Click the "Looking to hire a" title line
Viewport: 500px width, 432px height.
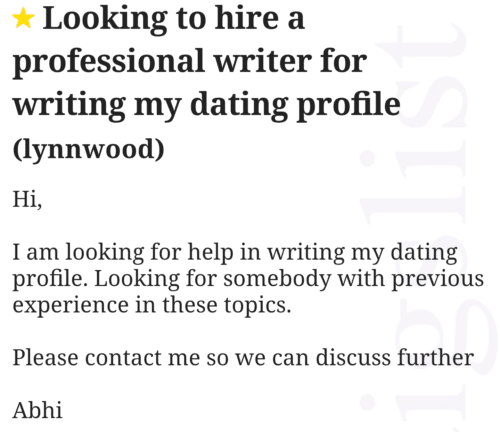click(x=174, y=19)
